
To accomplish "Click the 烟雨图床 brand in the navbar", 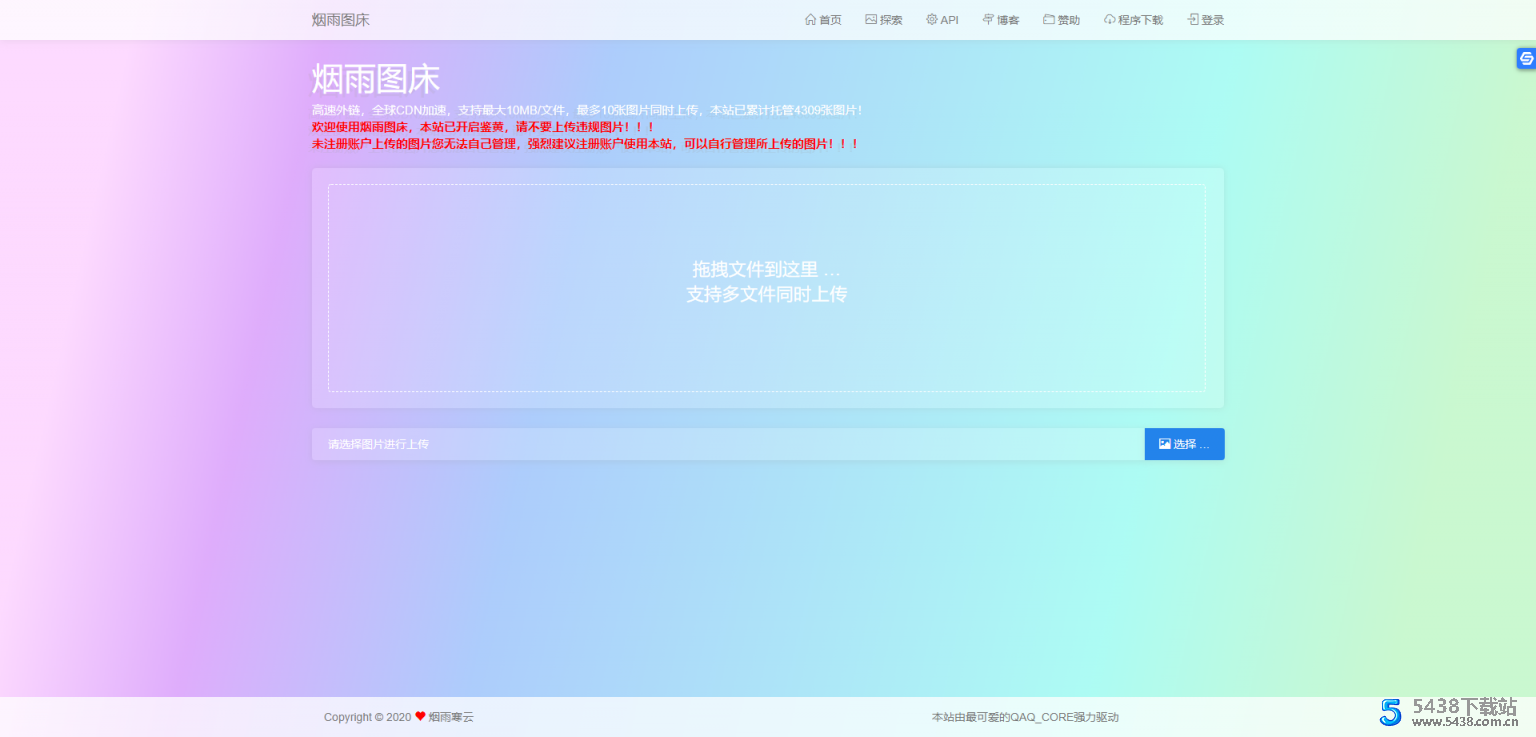I will (x=340, y=20).
